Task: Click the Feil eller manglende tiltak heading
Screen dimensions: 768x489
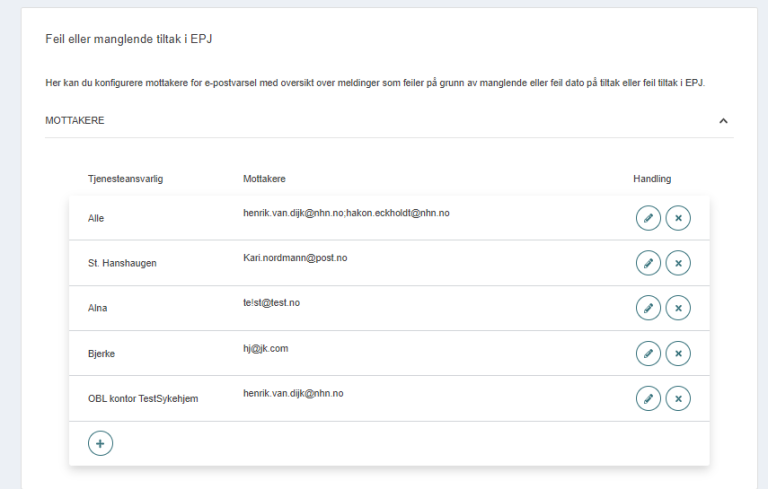Action: pyautogui.click(x=130, y=39)
